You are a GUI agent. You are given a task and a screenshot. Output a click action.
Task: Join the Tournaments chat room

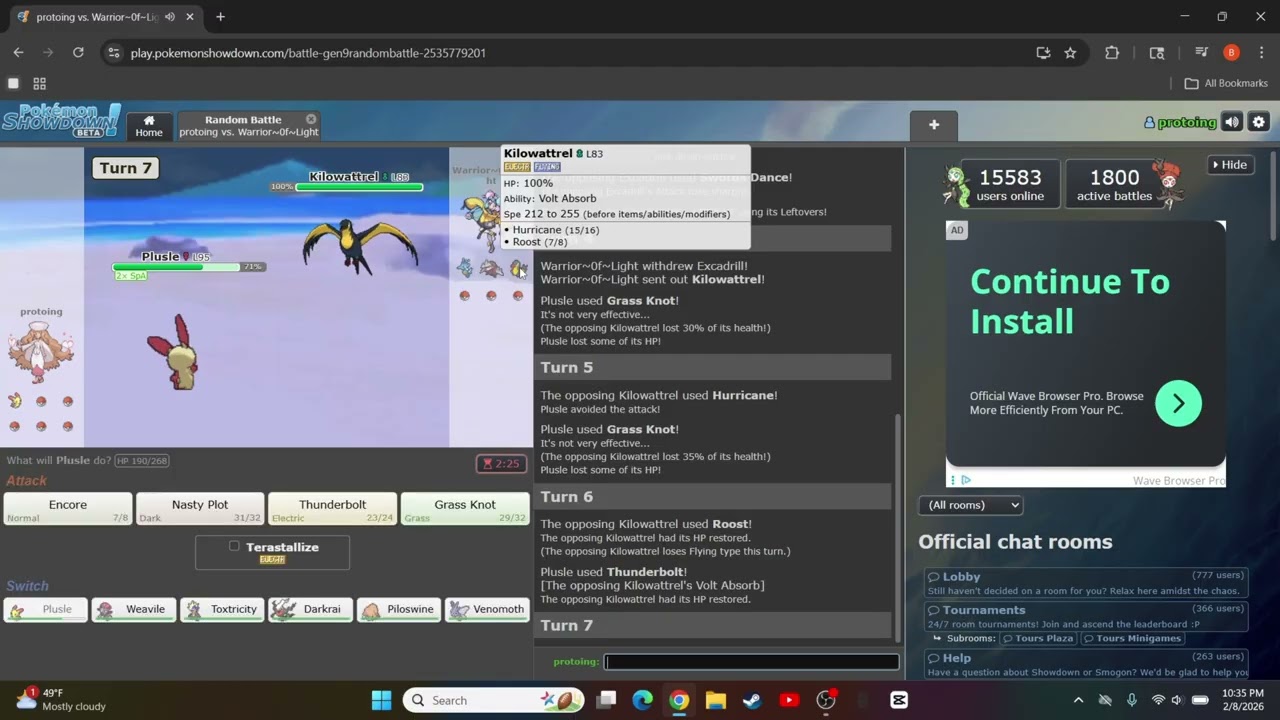pos(1086,616)
